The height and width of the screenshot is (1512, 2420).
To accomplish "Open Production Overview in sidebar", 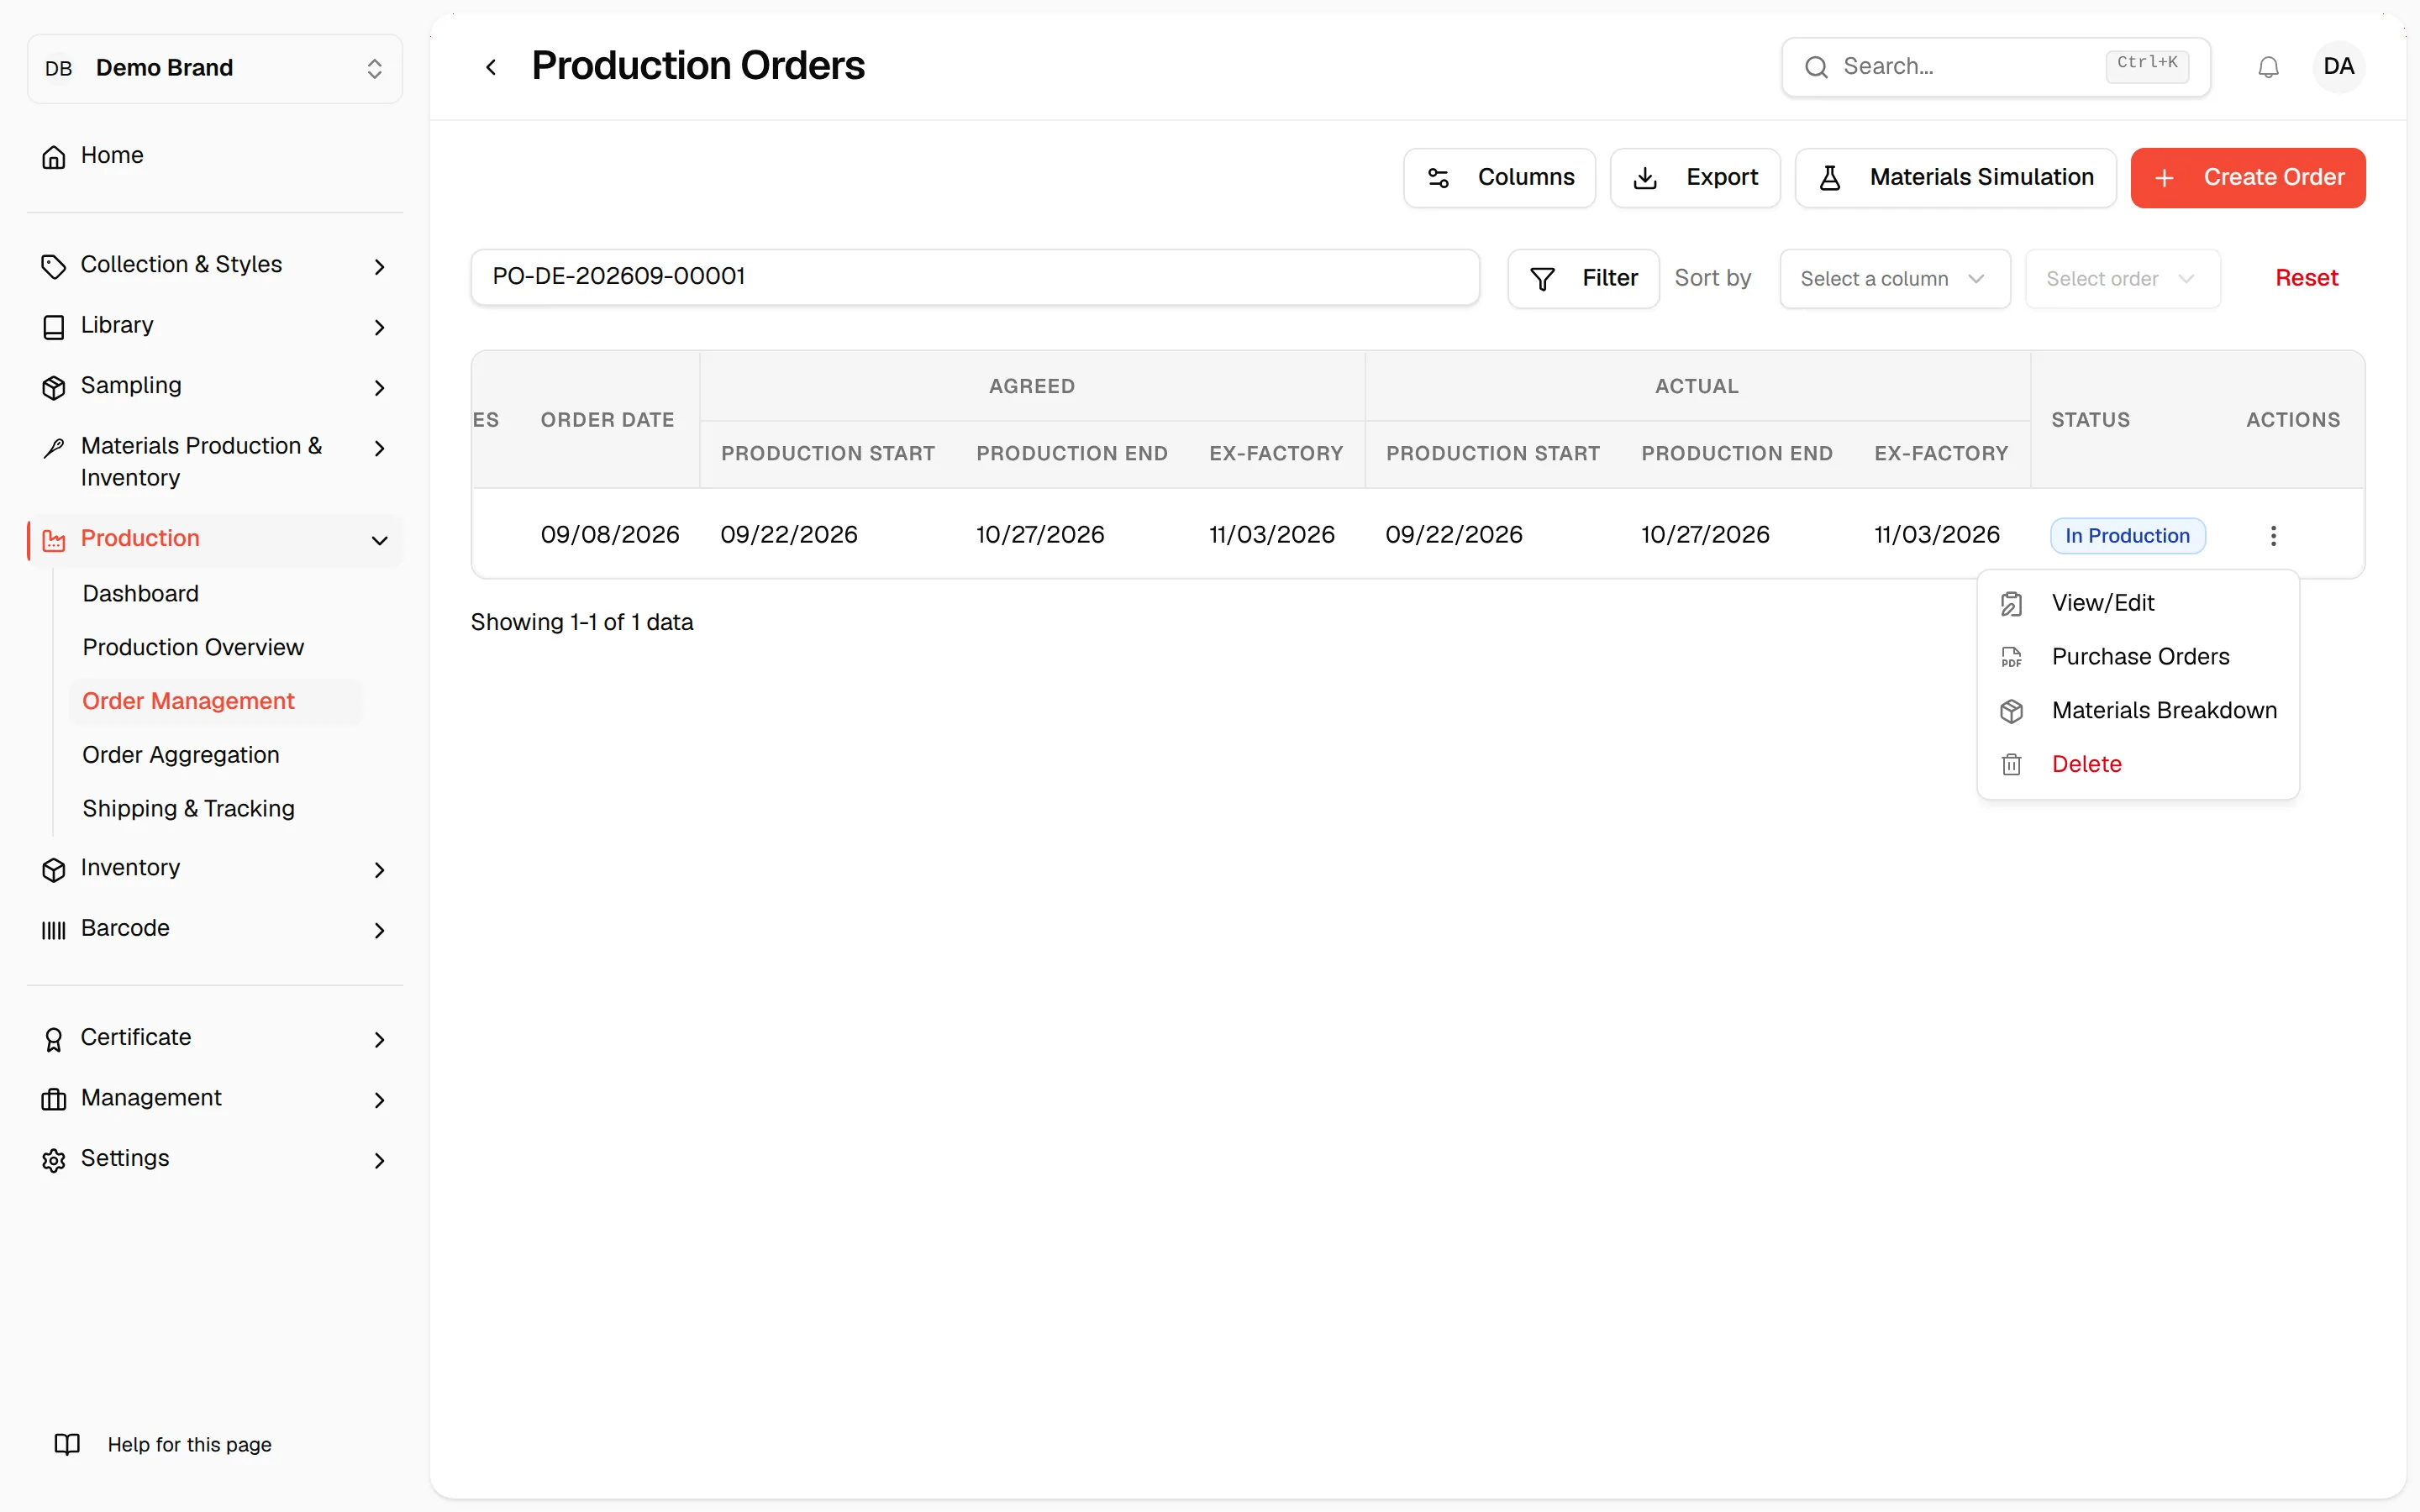I will (x=193, y=648).
